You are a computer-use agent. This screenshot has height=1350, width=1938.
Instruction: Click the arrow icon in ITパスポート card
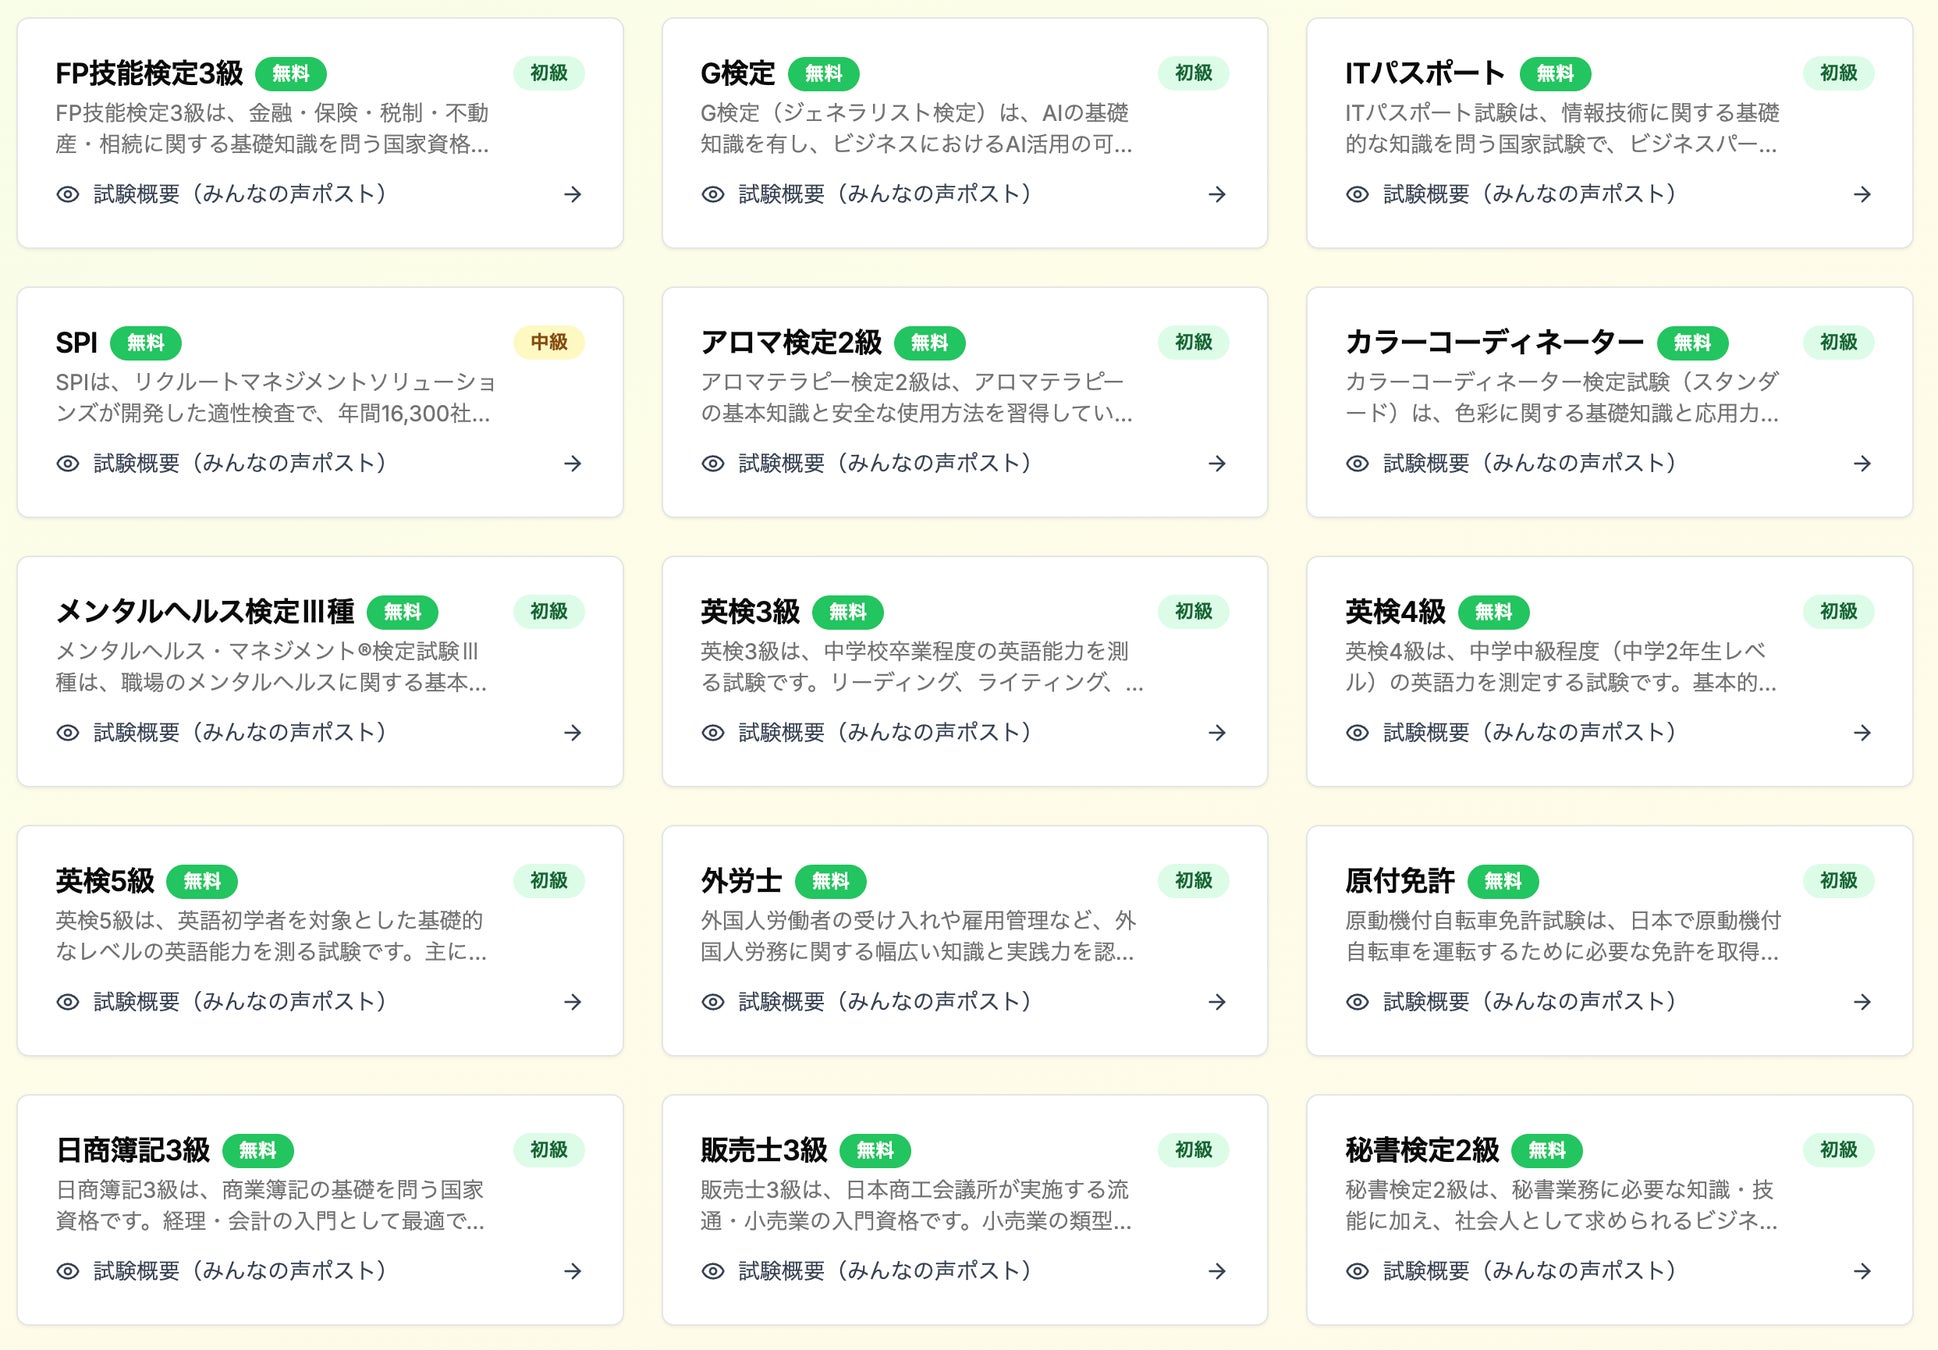pos(1862,194)
